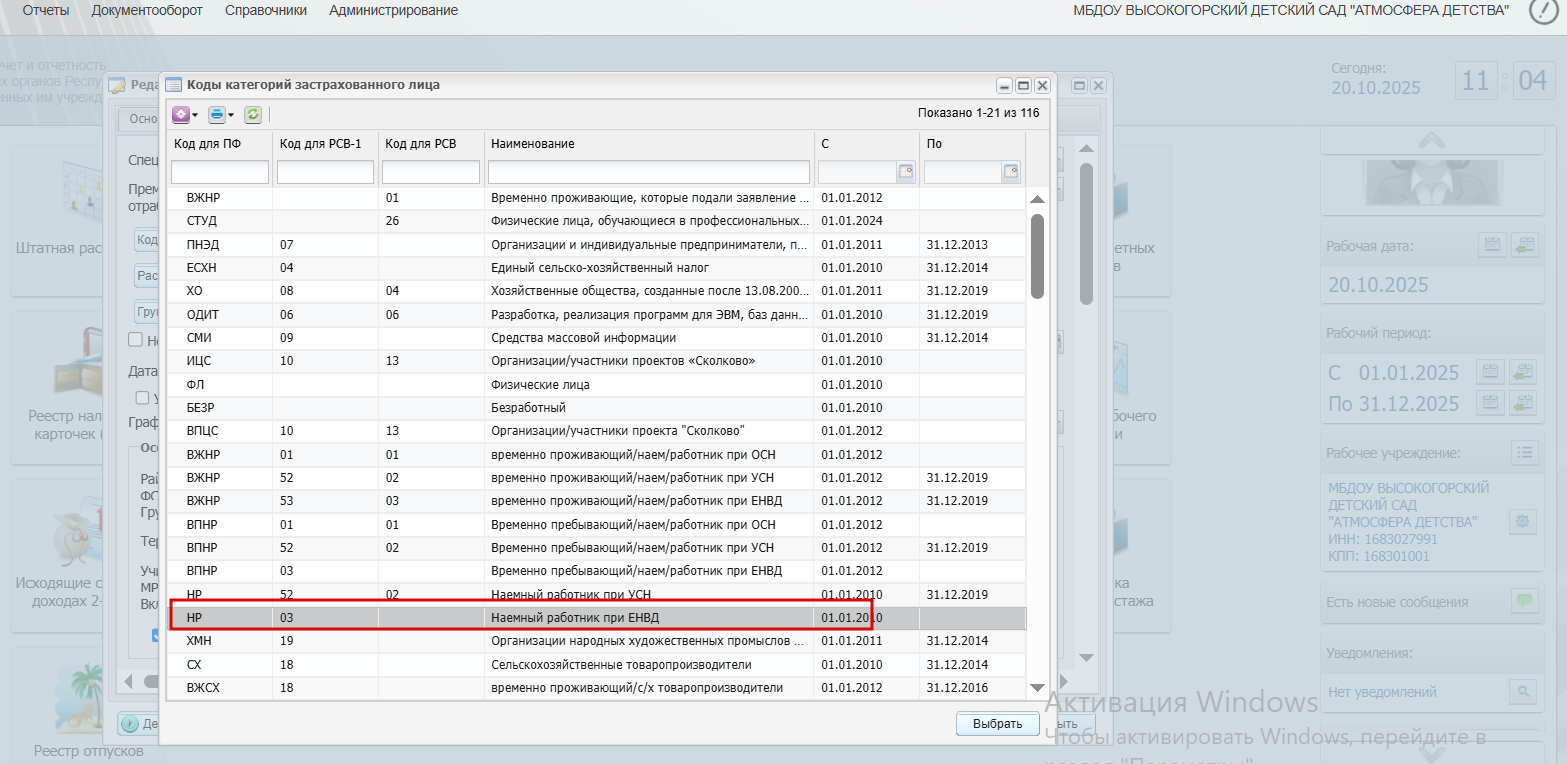Select the ЕСХН row
1567x764 pixels.
pyautogui.click(x=597, y=268)
